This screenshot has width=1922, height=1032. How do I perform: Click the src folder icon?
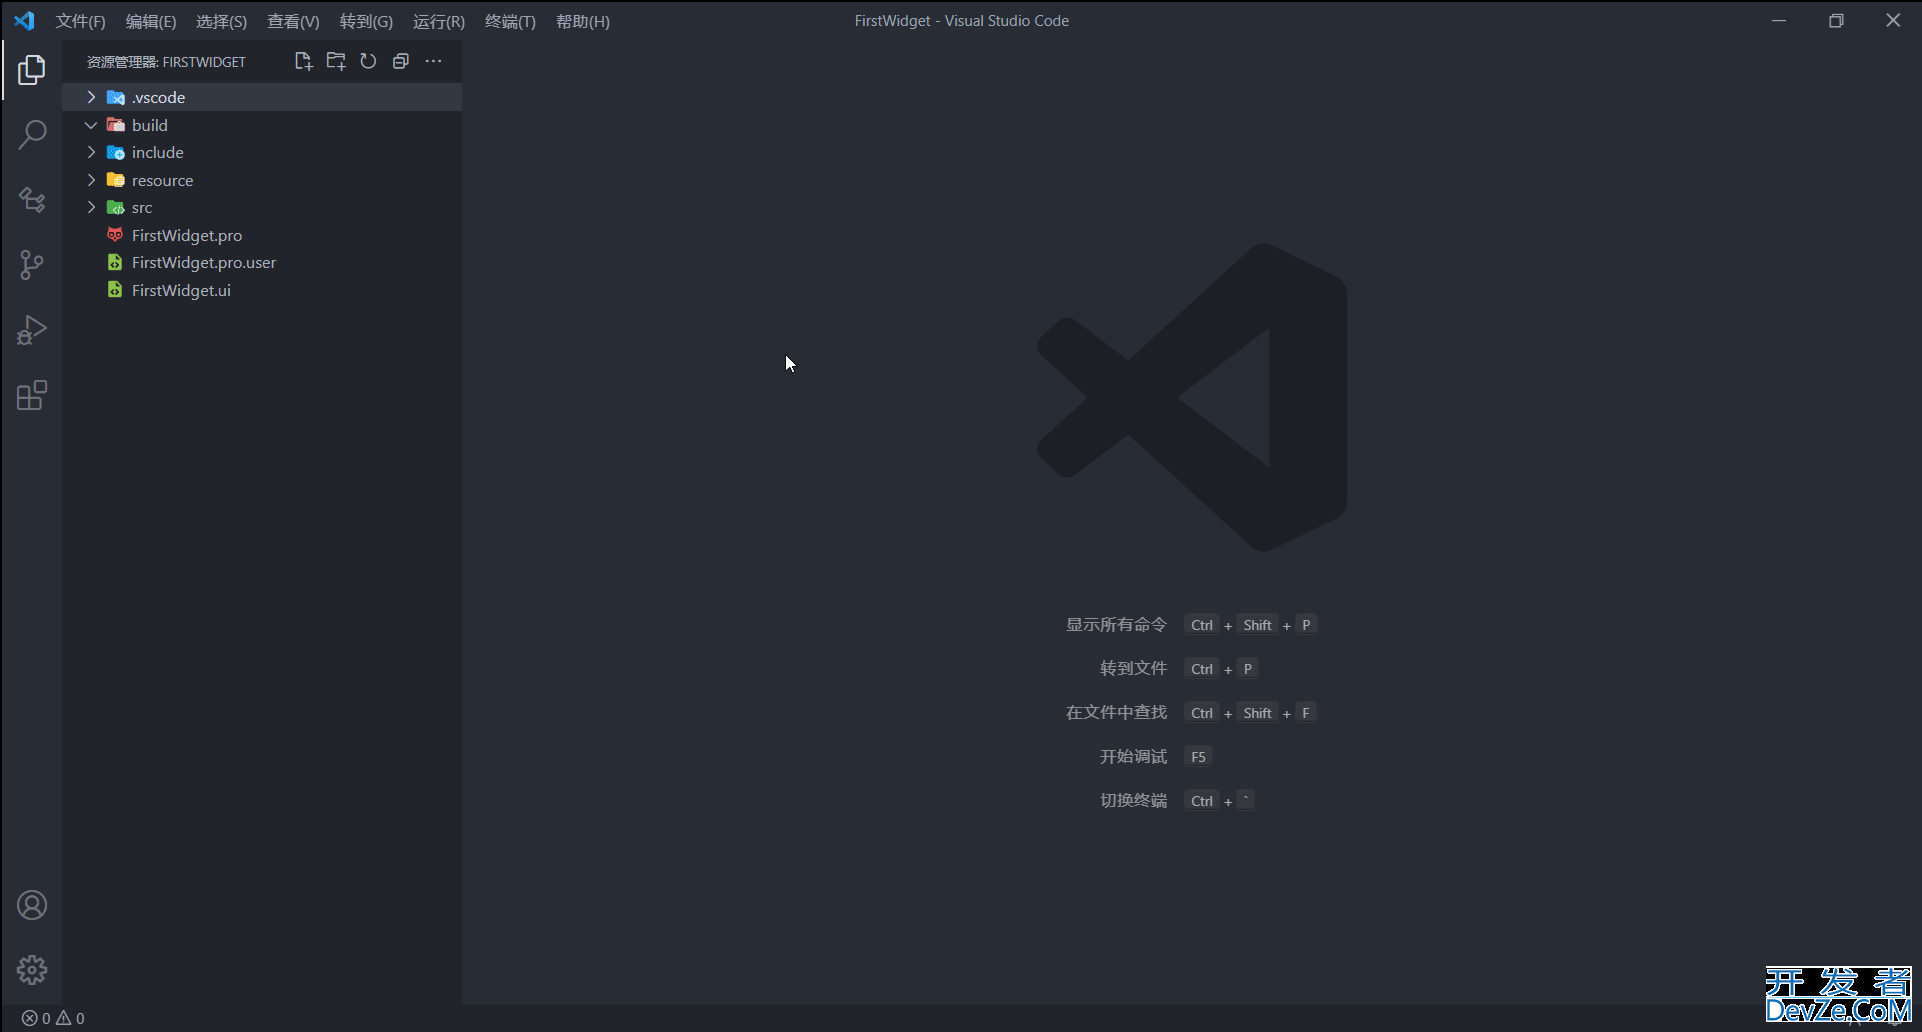point(116,207)
